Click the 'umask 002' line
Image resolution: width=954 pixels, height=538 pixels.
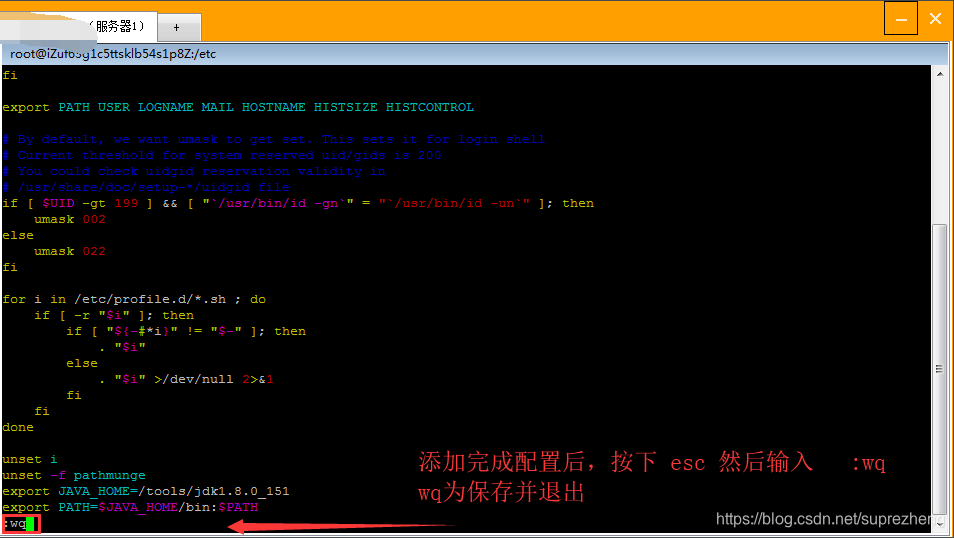pos(69,219)
